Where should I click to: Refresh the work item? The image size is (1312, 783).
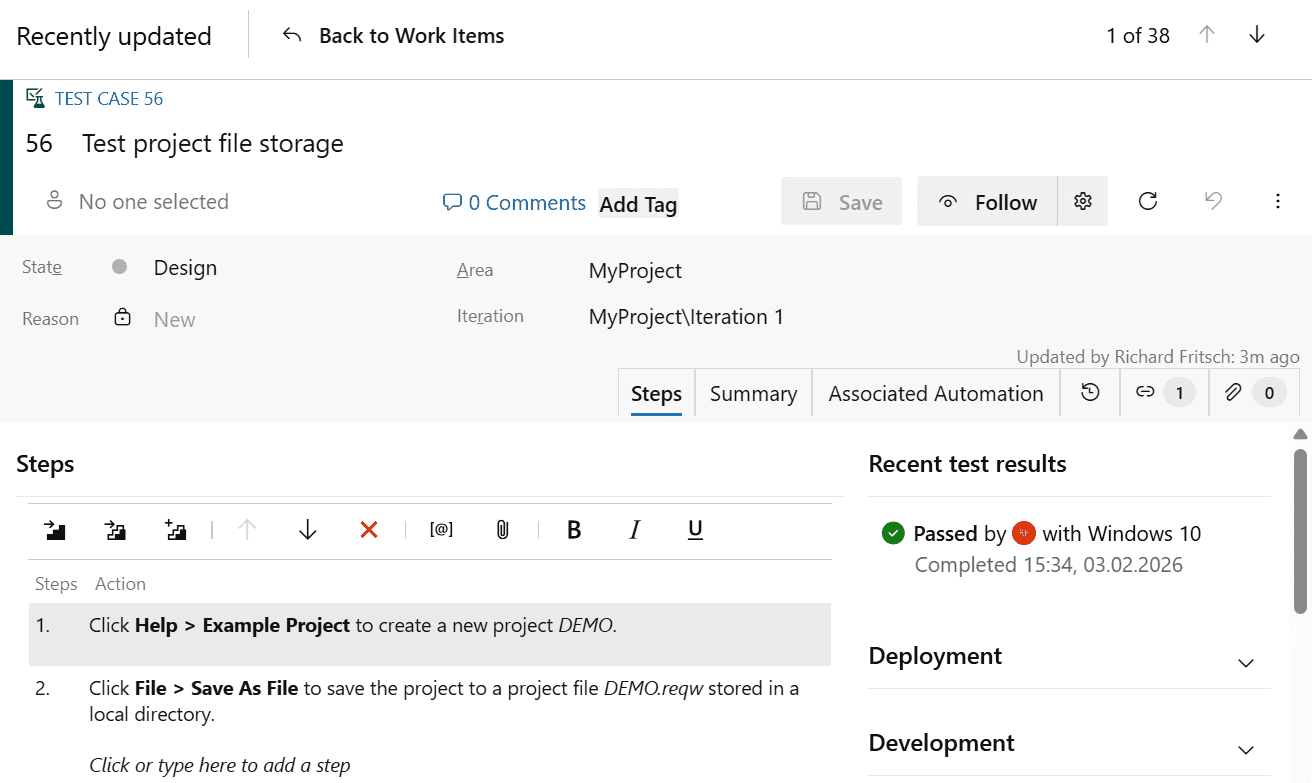coord(1147,201)
